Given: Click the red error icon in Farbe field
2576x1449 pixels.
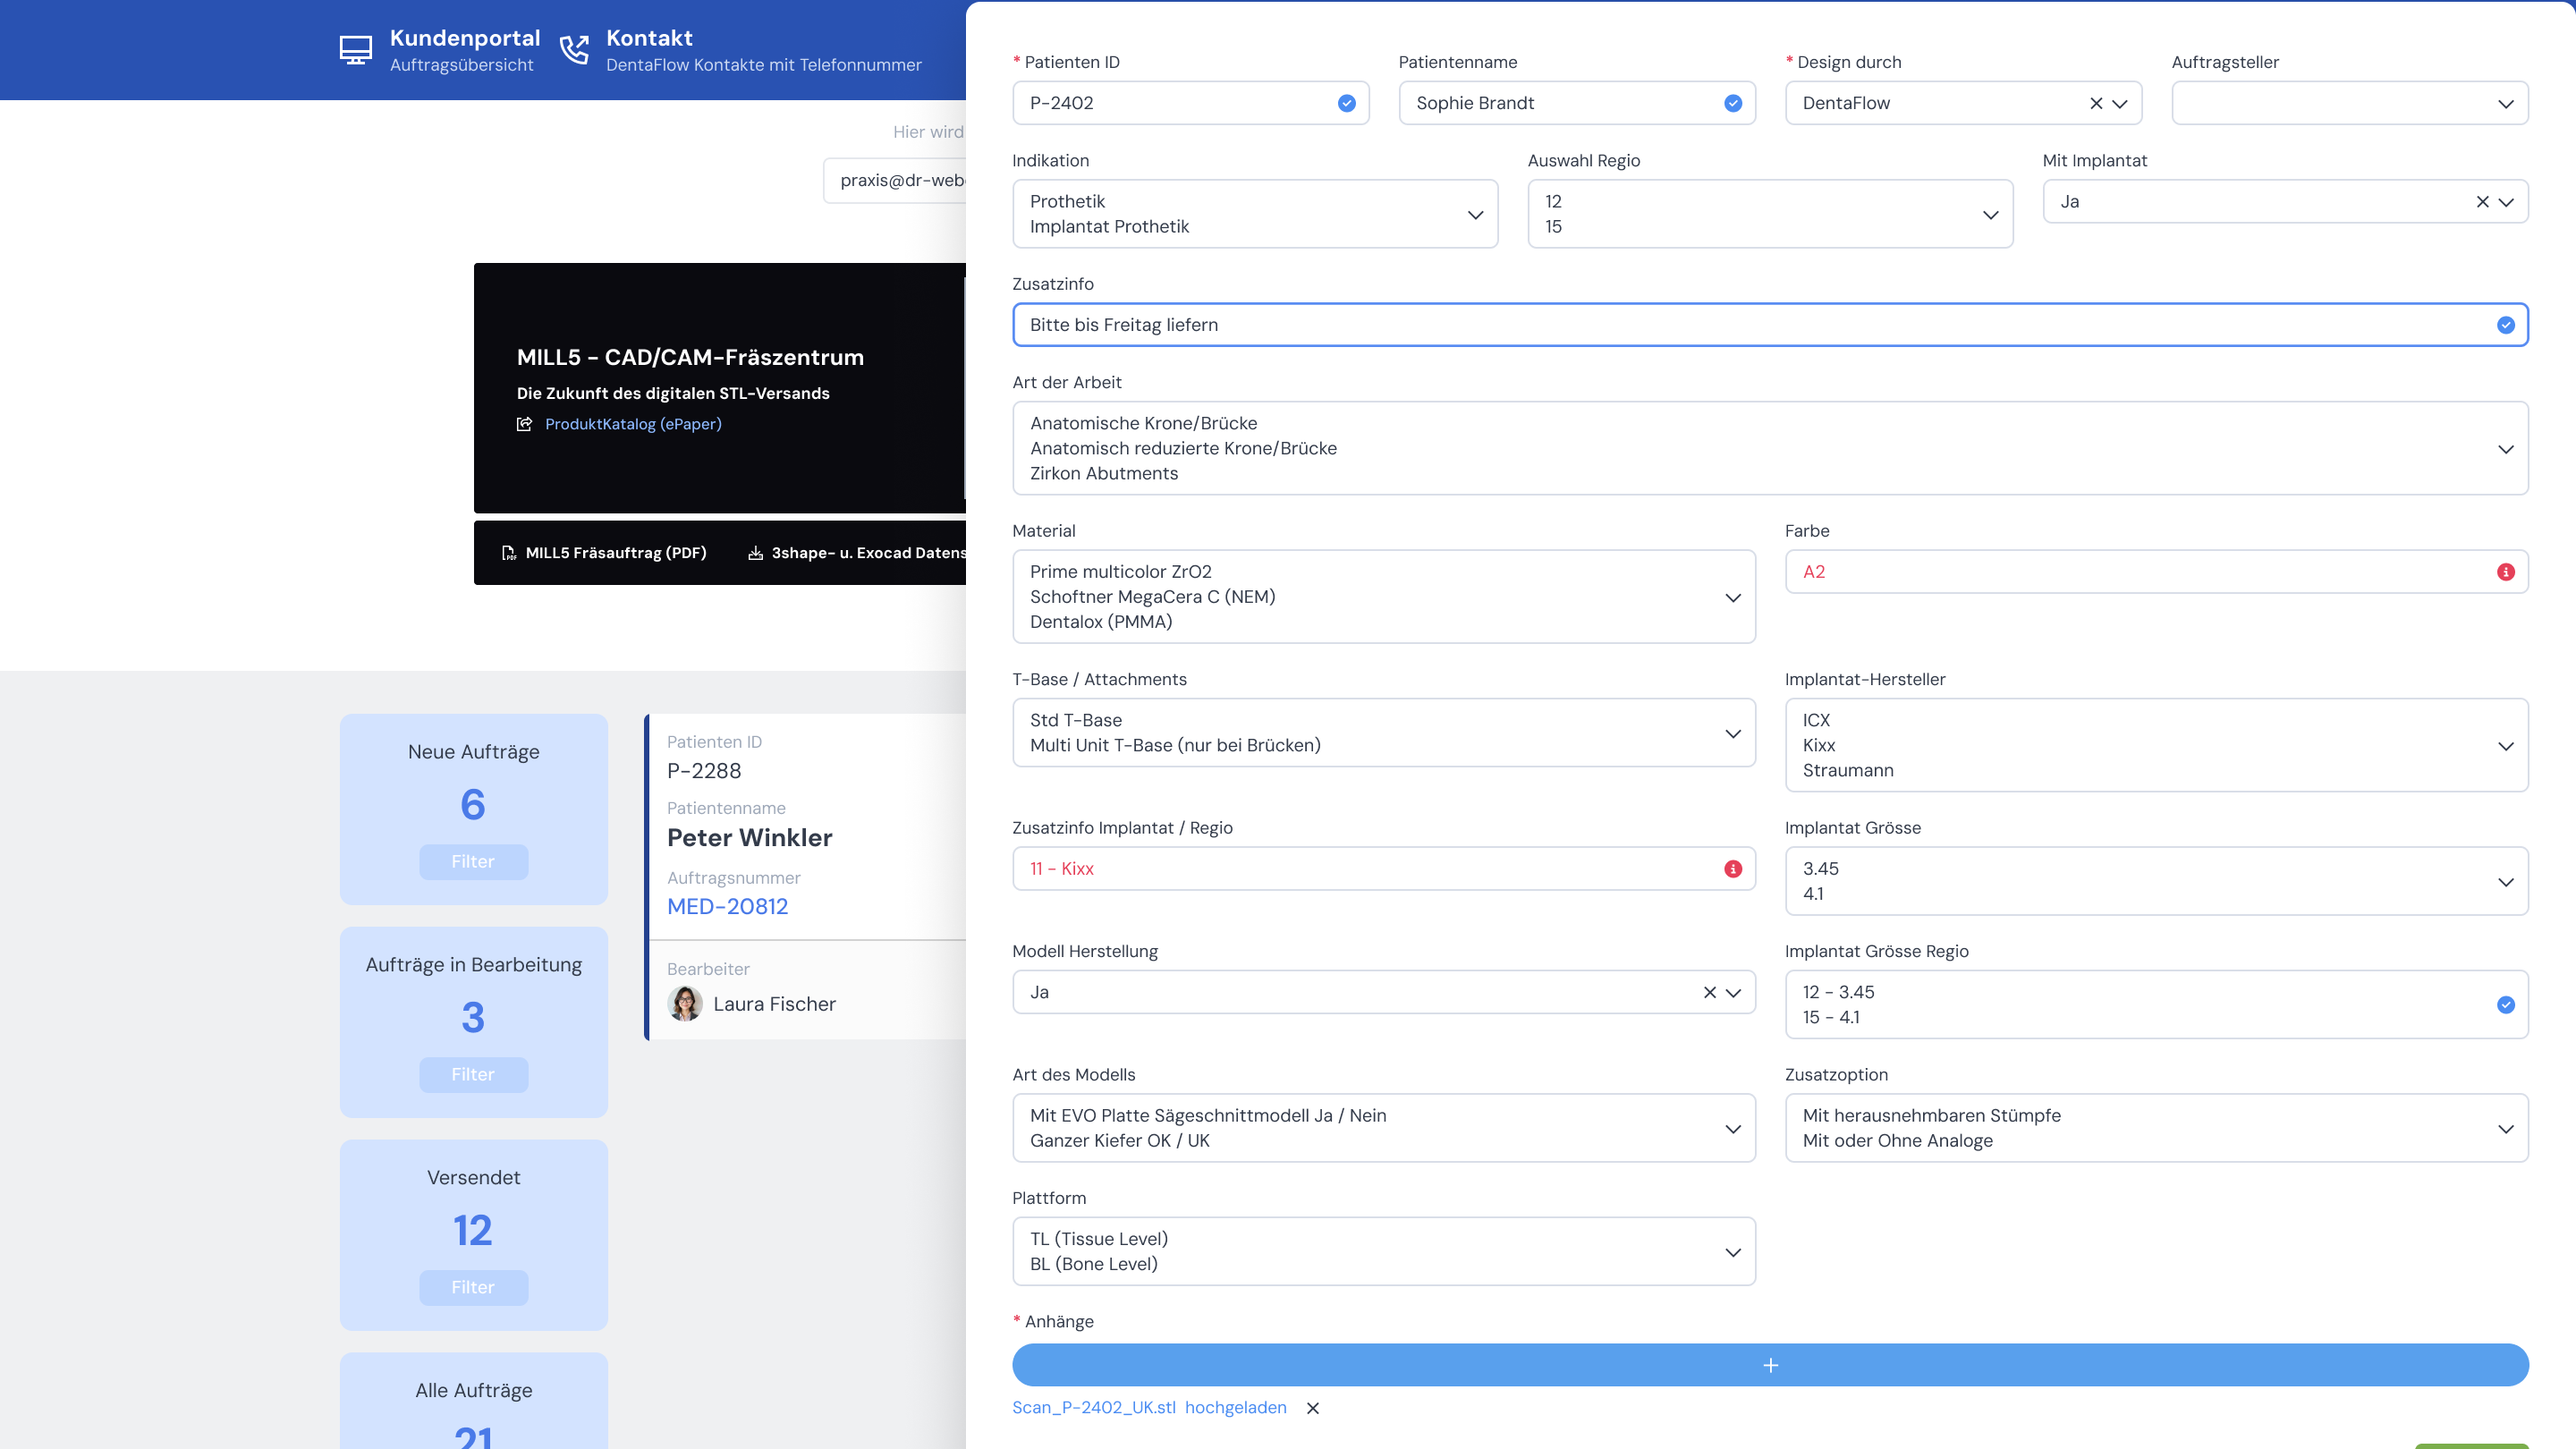Looking at the screenshot, I should tap(2505, 572).
